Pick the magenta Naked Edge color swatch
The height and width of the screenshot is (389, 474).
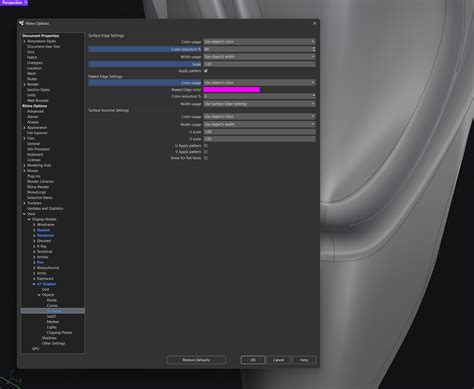(x=232, y=90)
